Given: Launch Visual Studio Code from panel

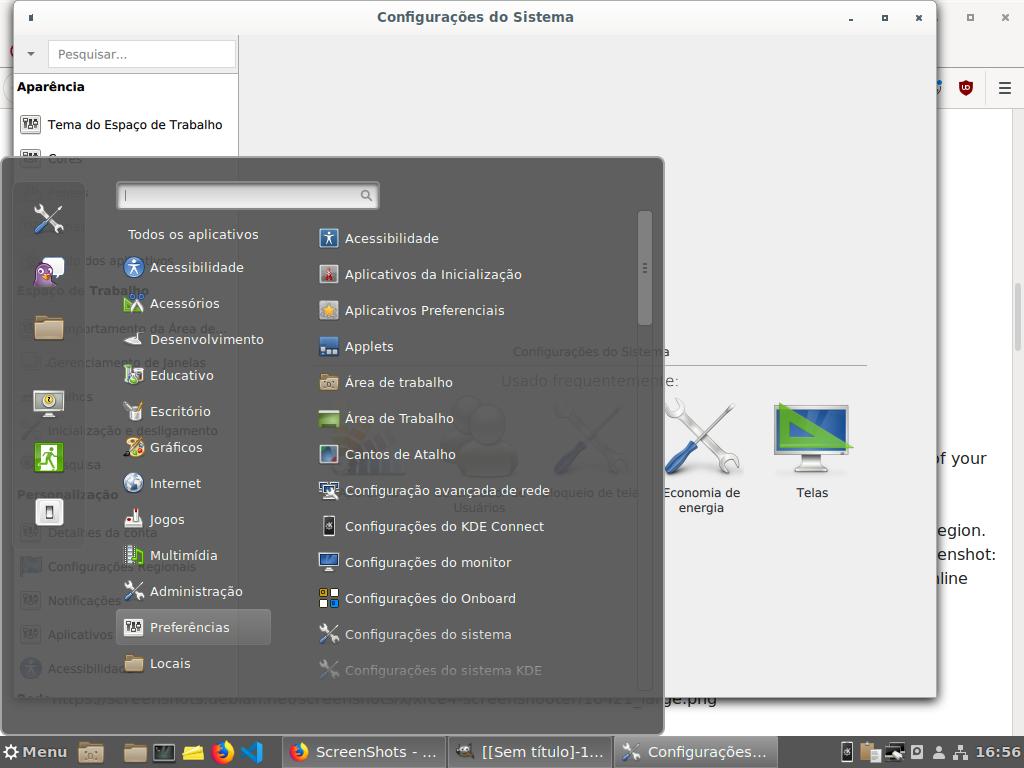Looking at the screenshot, I should coord(251,752).
